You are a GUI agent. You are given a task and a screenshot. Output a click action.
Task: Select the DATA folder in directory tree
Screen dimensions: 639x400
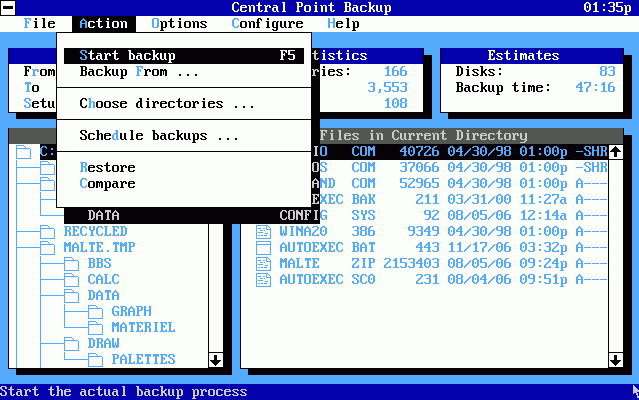(103, 295)
